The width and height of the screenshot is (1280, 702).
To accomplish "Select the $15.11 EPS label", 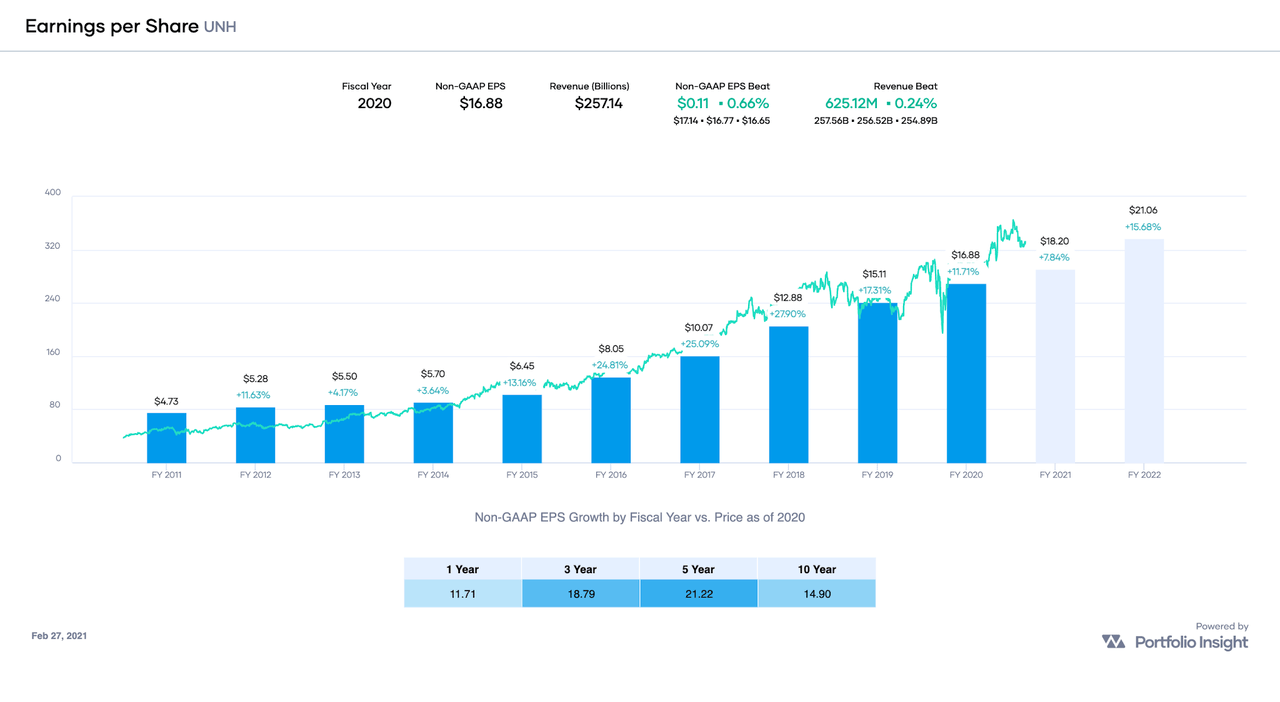I will click(x=877, y=274).
